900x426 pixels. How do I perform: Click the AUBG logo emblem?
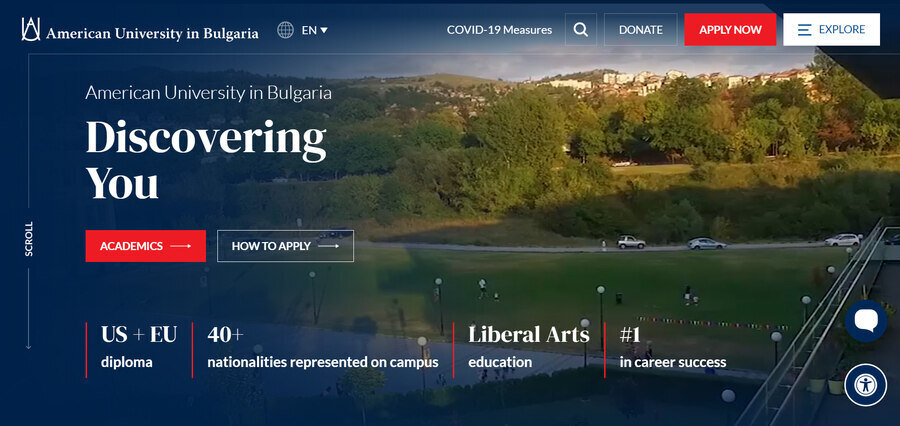[x=31, y=30]
